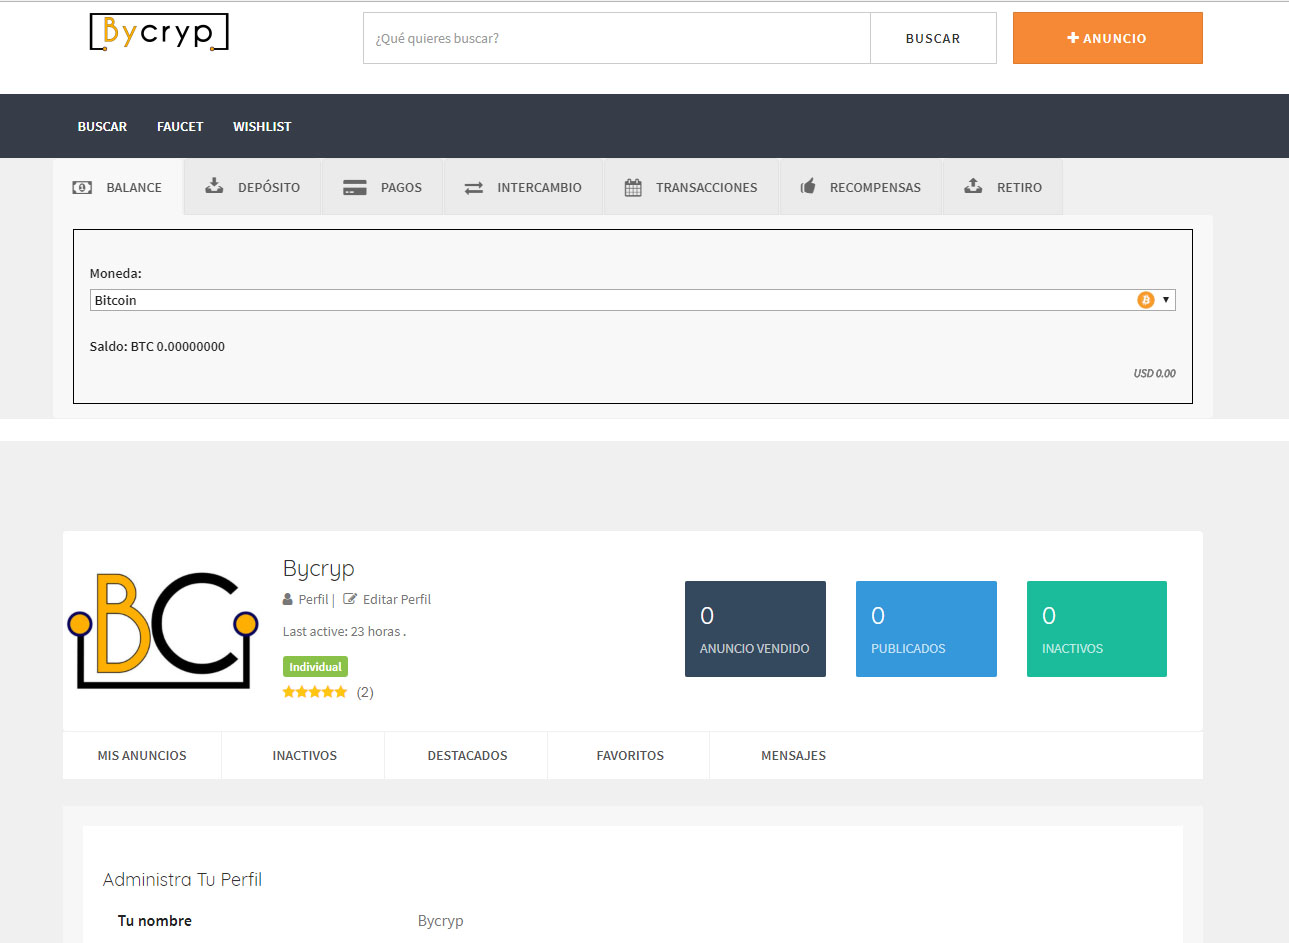
Task: Focus the '¿Qué quieres buscar?' search field
Action: [x=616, y=39]
